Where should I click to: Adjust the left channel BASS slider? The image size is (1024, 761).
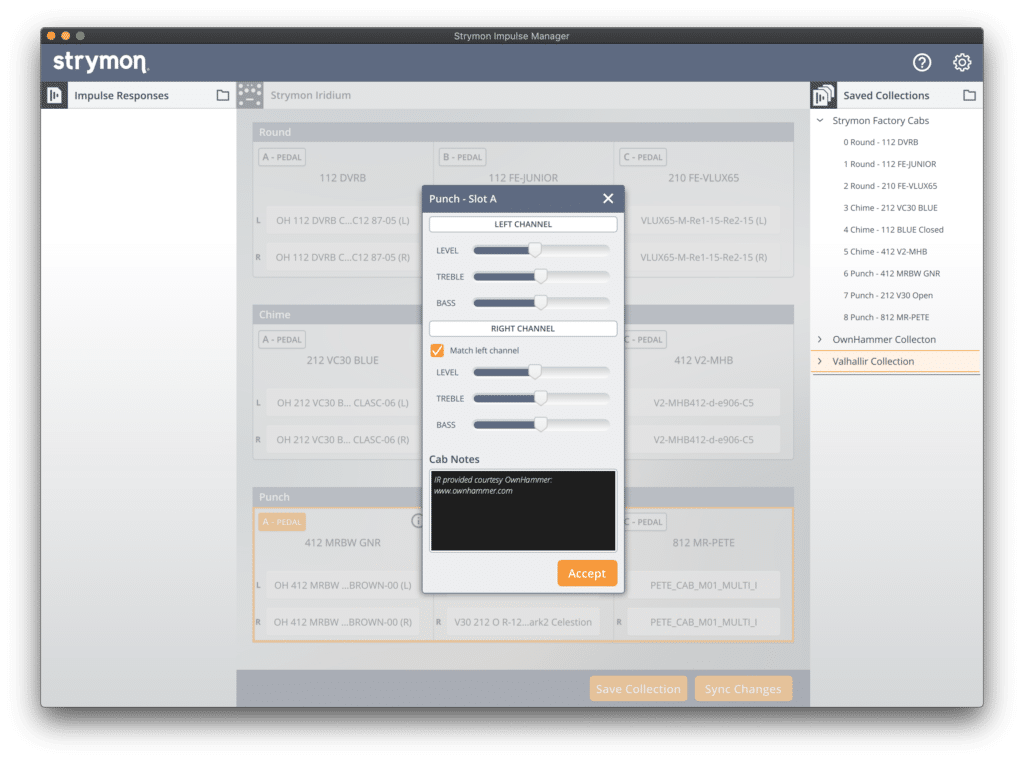(x=541, y=302)
